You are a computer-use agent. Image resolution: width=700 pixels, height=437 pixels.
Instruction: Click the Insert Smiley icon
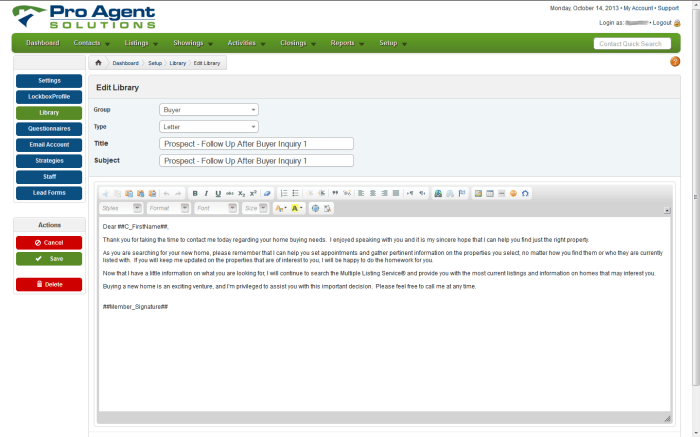[x=513, y=193]
